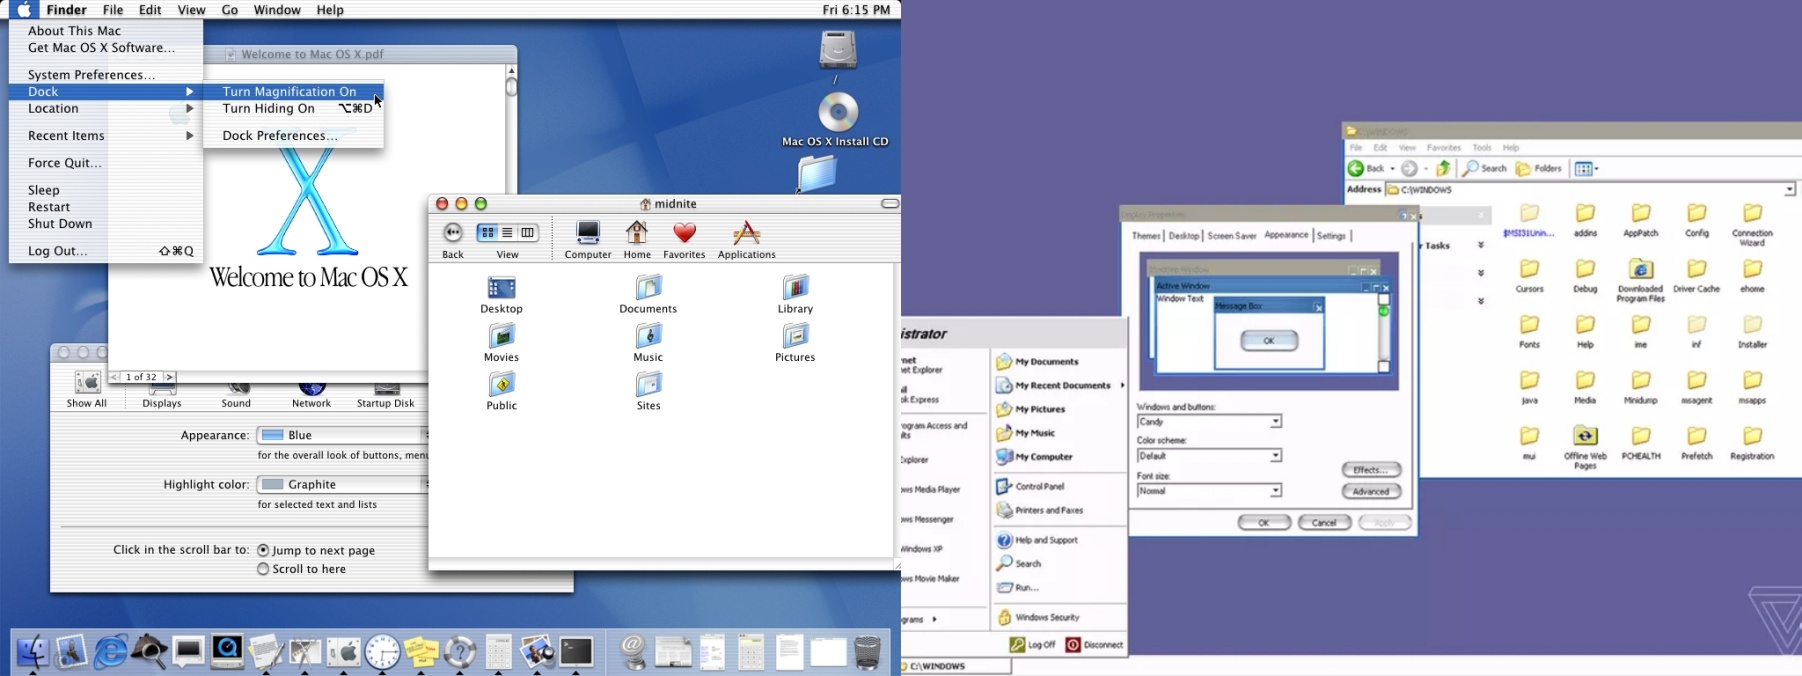Open Font size Normal dropdown
Screen dimensions: 1802x676
point(1209,491)
